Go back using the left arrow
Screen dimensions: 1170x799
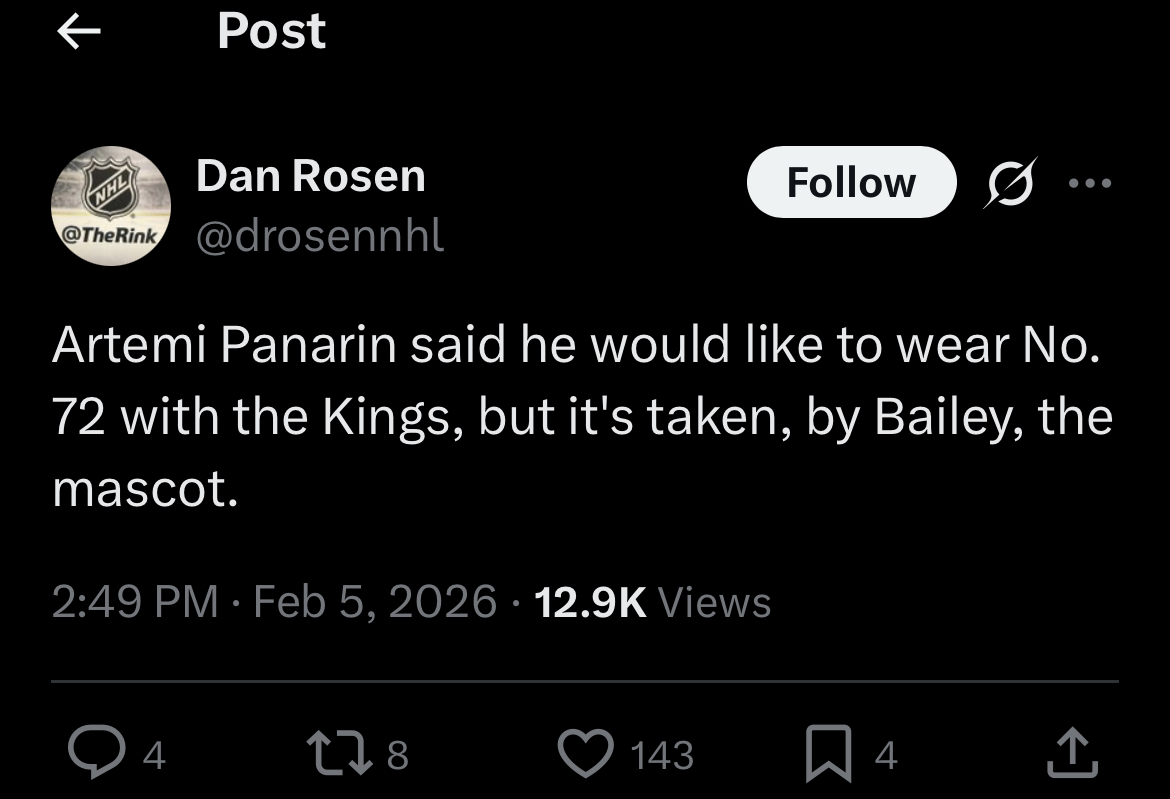79,33
